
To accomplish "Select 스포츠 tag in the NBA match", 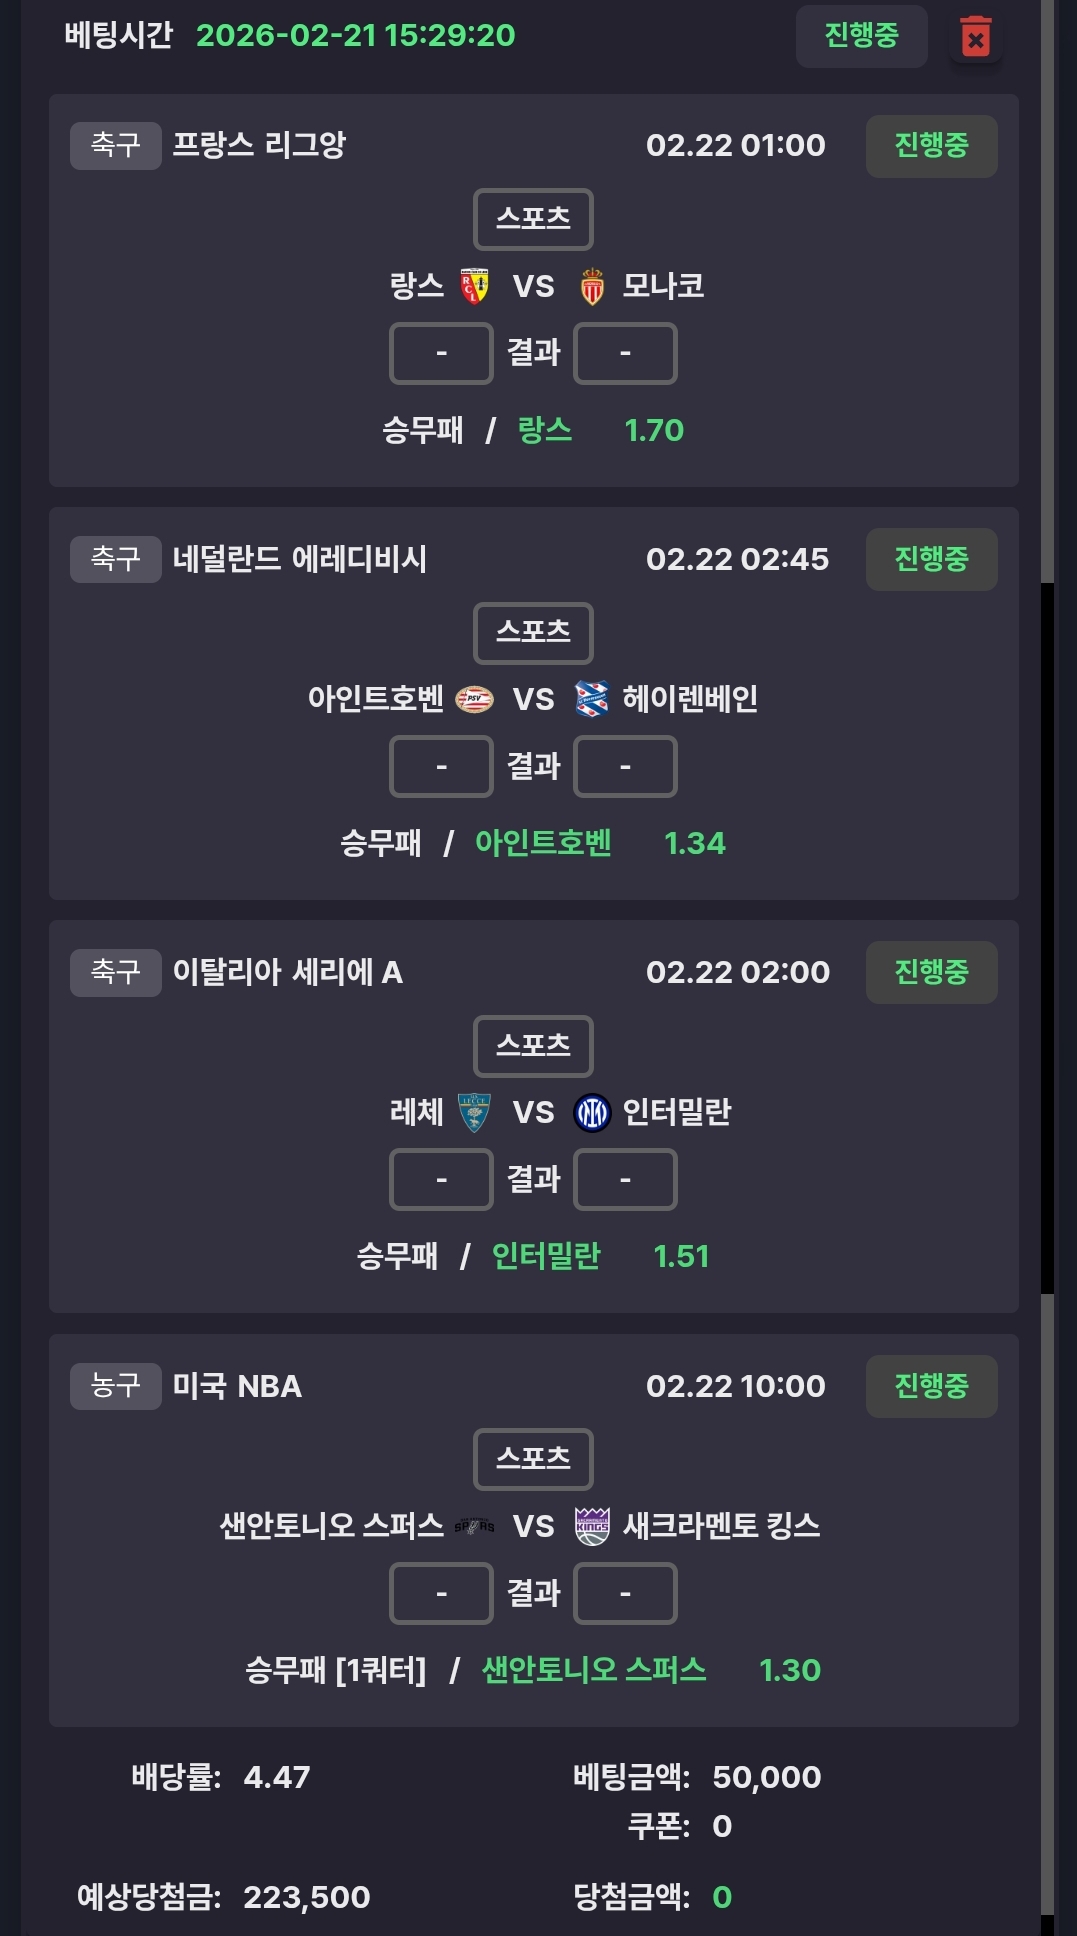I will coord(533,1459).
